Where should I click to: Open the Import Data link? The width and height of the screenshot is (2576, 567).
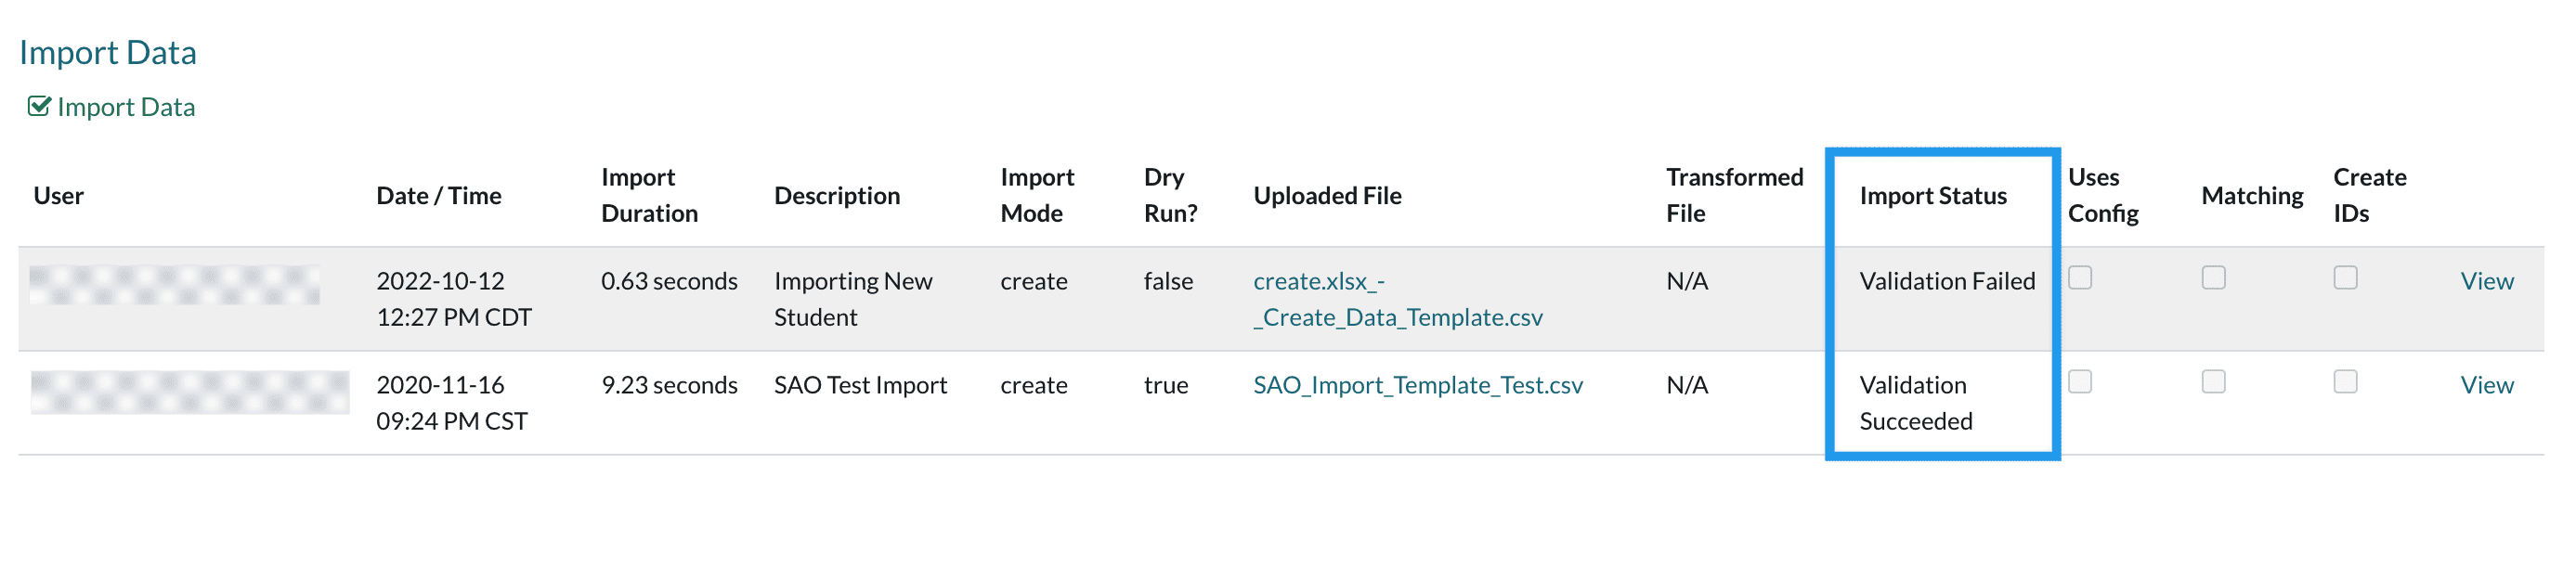coord(126,107)
